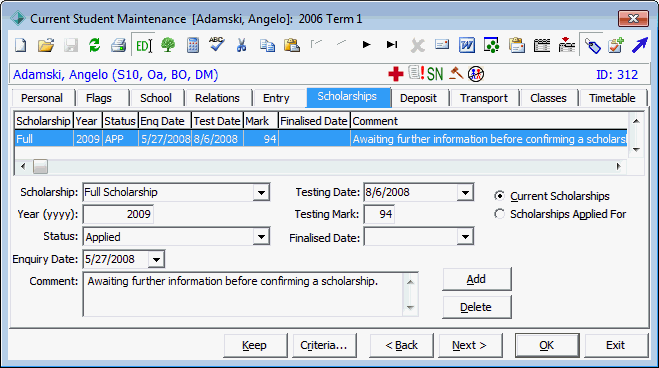Advance with the Next > button
This screenshot has height=368, width=659.
pos(470,345)
